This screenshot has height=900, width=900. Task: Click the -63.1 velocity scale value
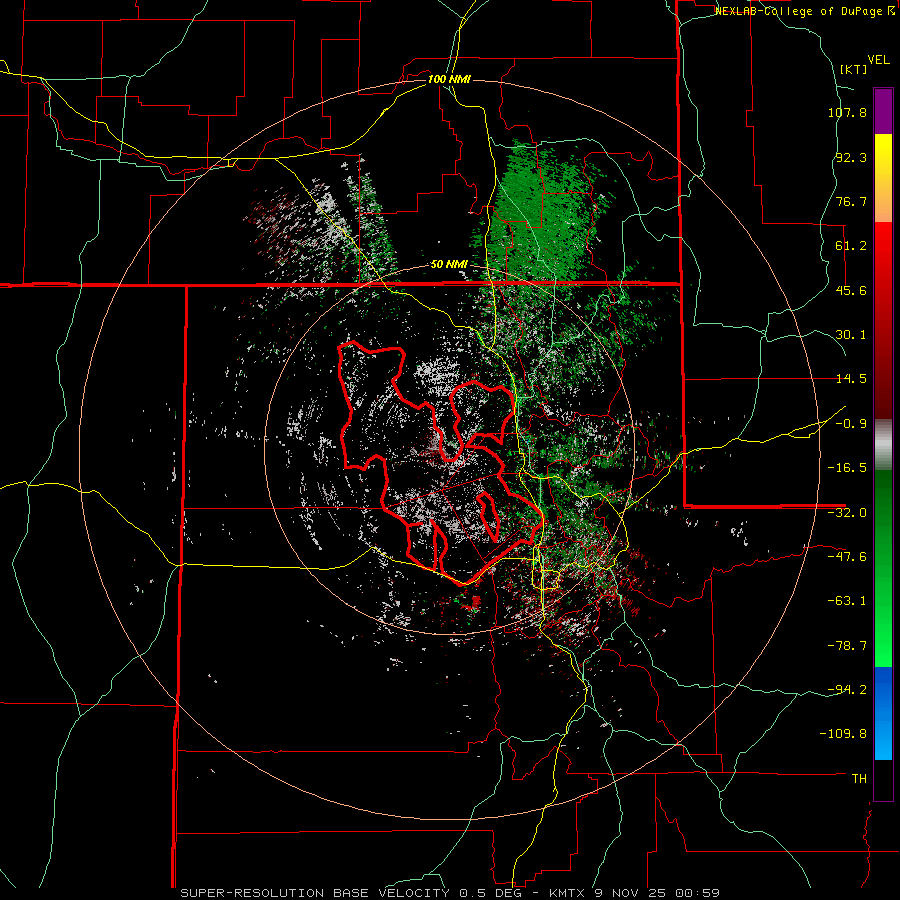[847, 601]
